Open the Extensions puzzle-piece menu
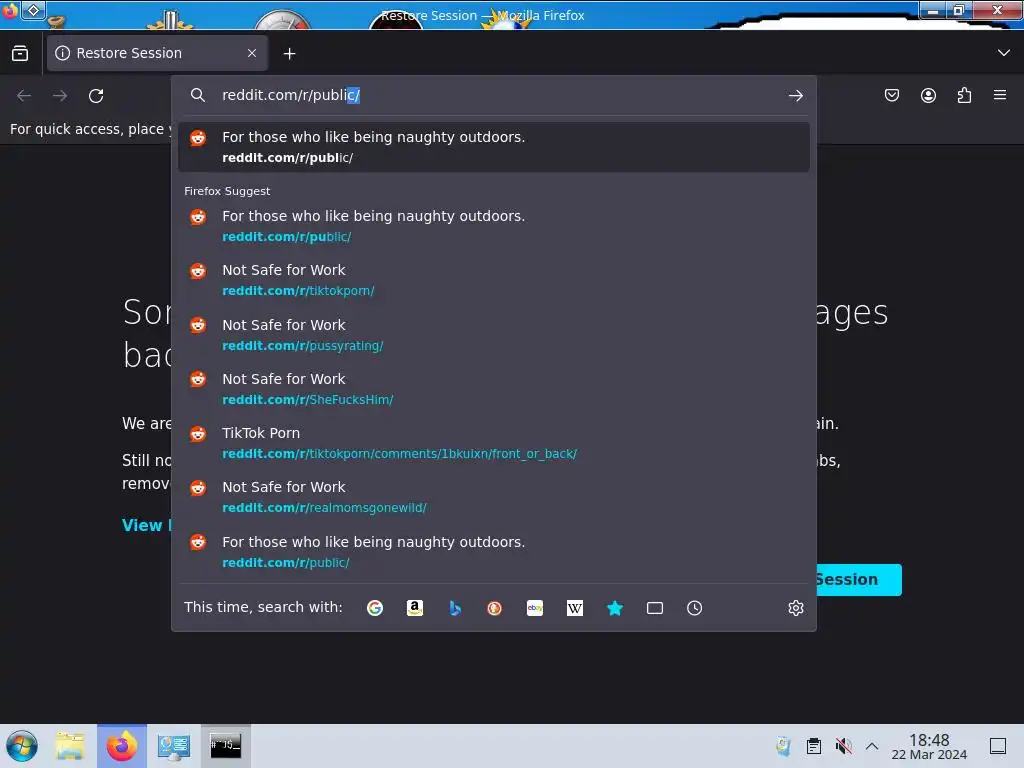Image resolution: width=1024 pixels, height=768 pixels. [x=964, y=95]
